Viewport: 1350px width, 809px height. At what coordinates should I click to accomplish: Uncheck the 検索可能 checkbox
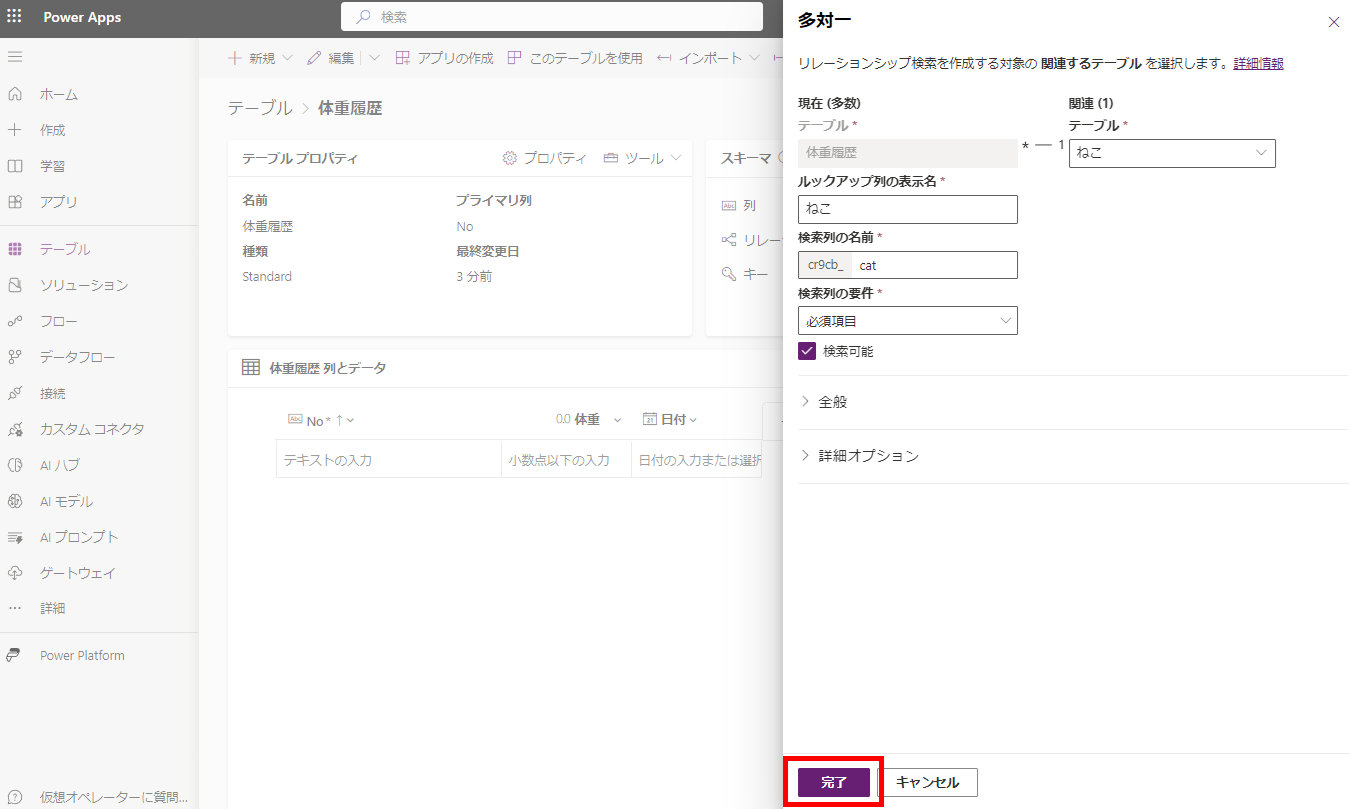pos(807,351)
